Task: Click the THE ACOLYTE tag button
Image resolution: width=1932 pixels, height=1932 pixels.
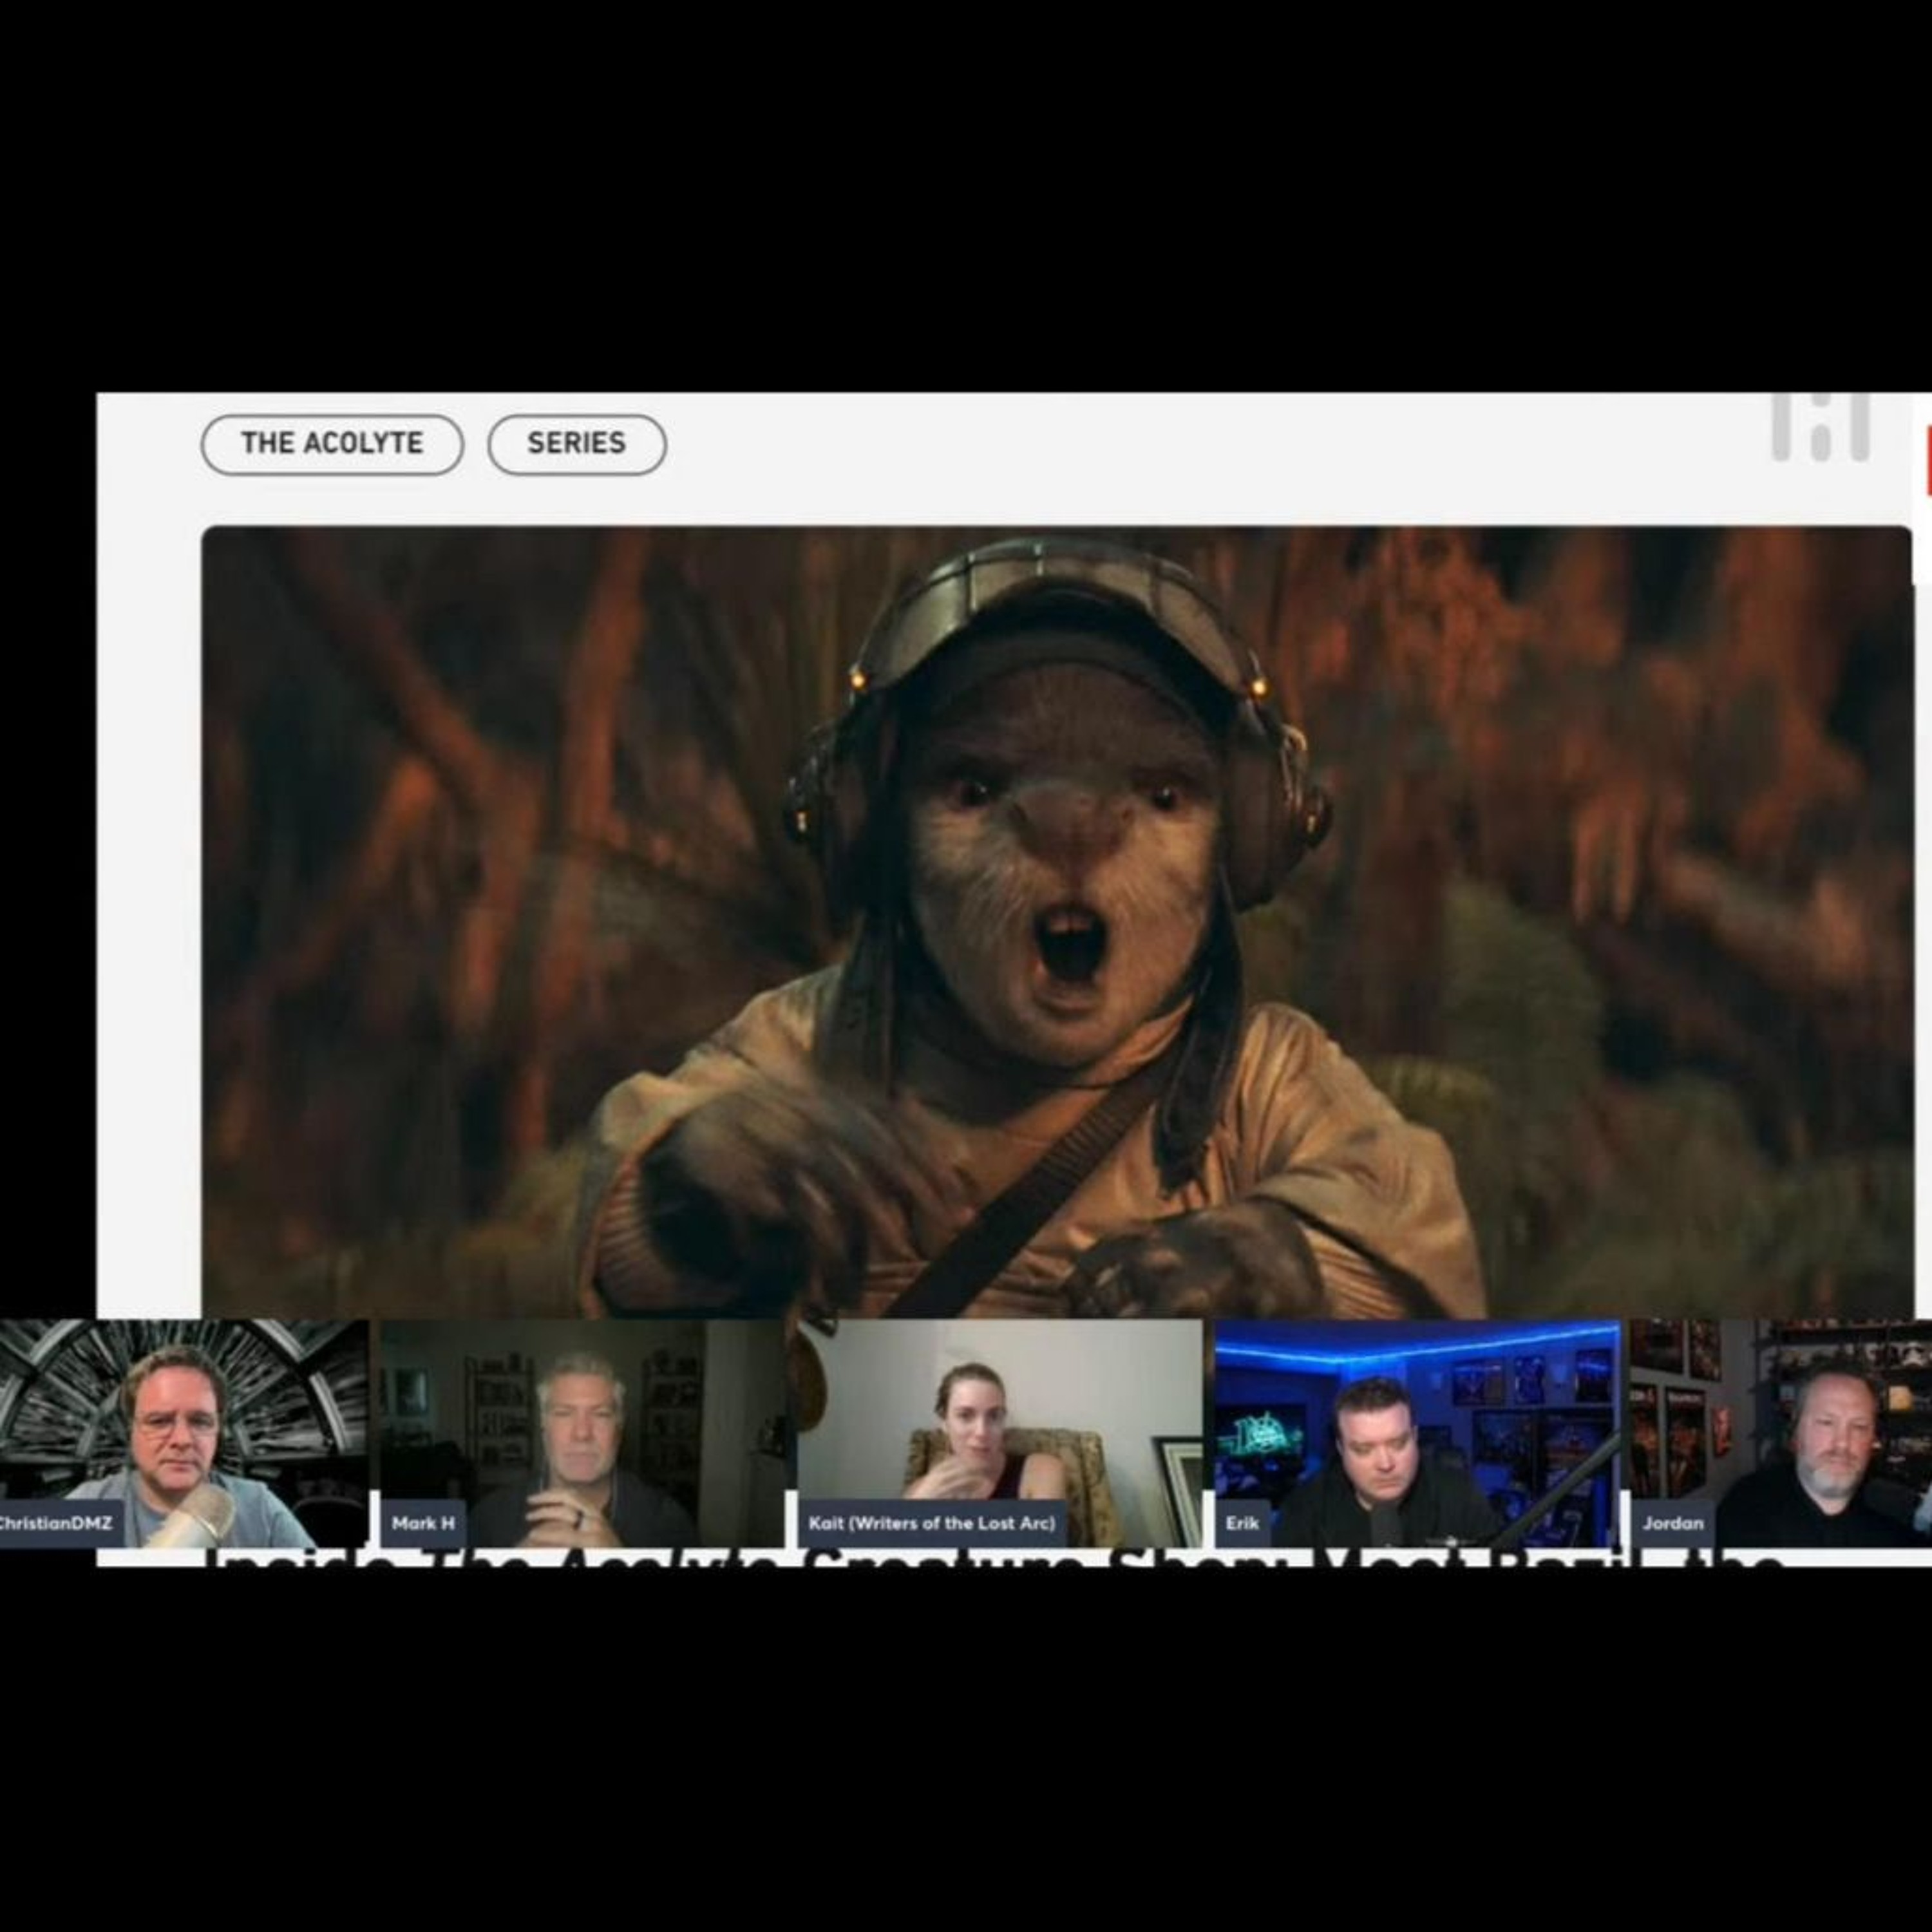Action: tap(332, 444)
